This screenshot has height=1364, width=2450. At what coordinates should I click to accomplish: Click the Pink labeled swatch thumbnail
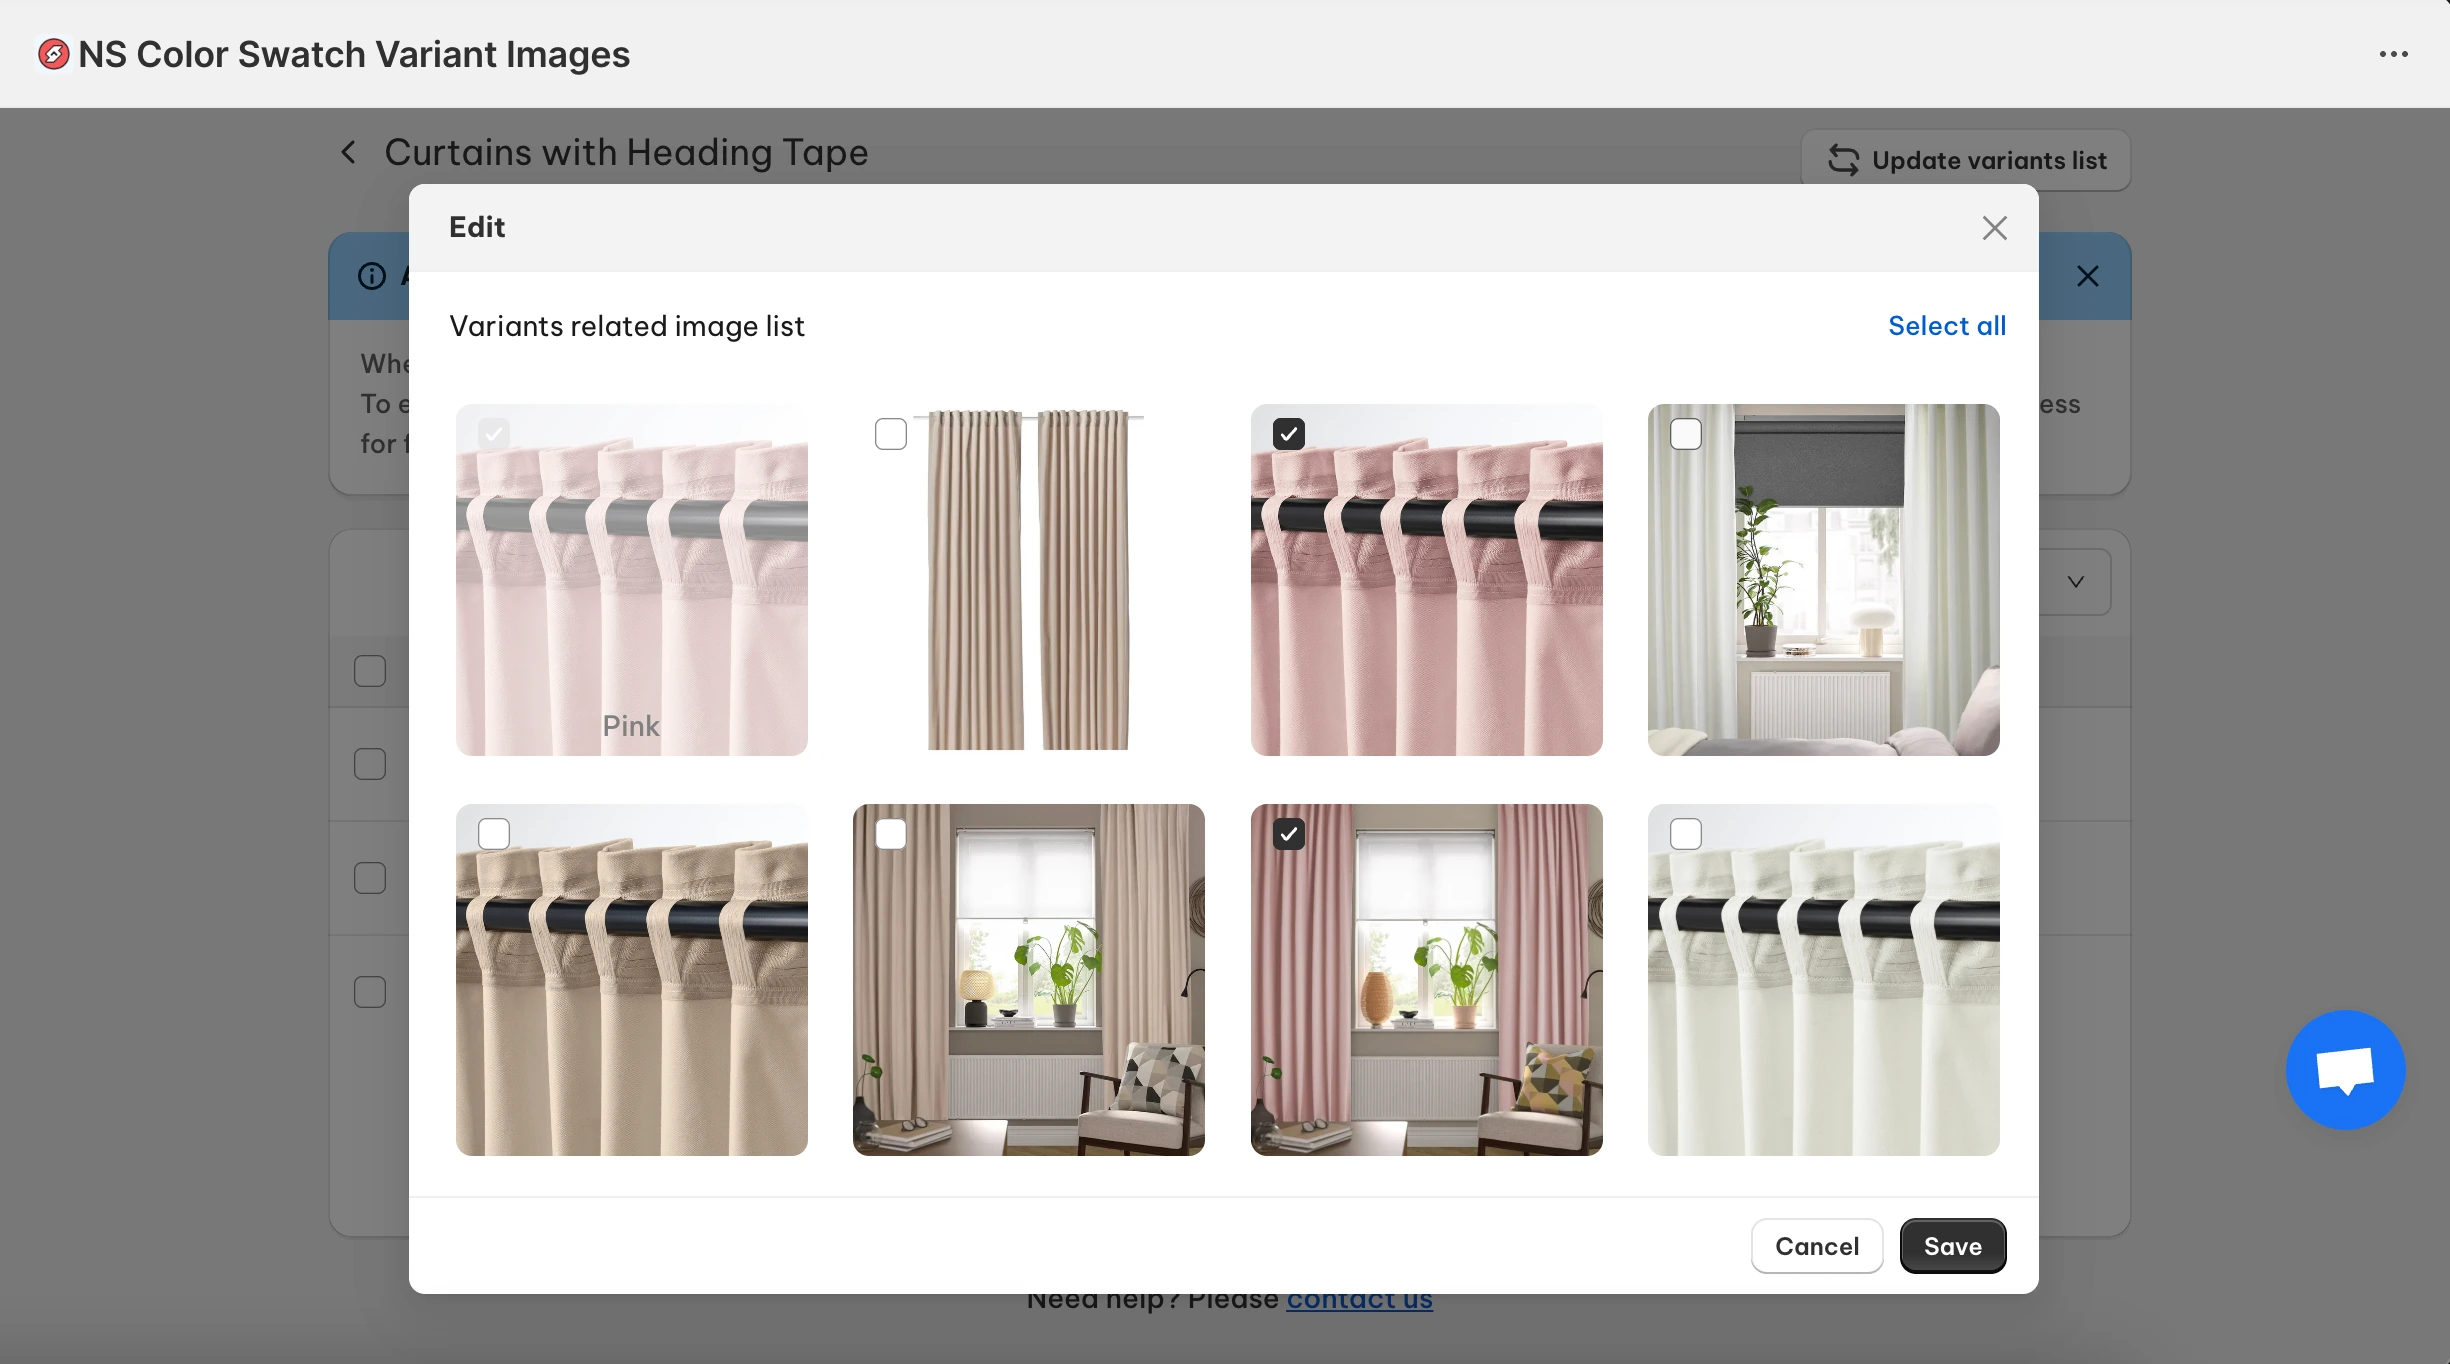(632, 580)
